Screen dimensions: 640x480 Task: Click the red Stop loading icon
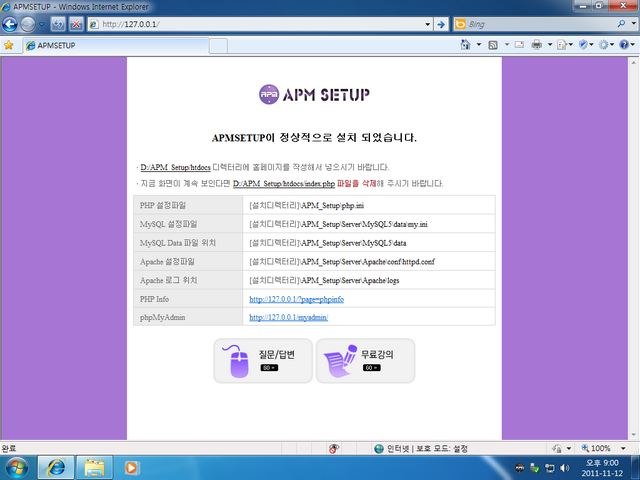click(76, 24)
